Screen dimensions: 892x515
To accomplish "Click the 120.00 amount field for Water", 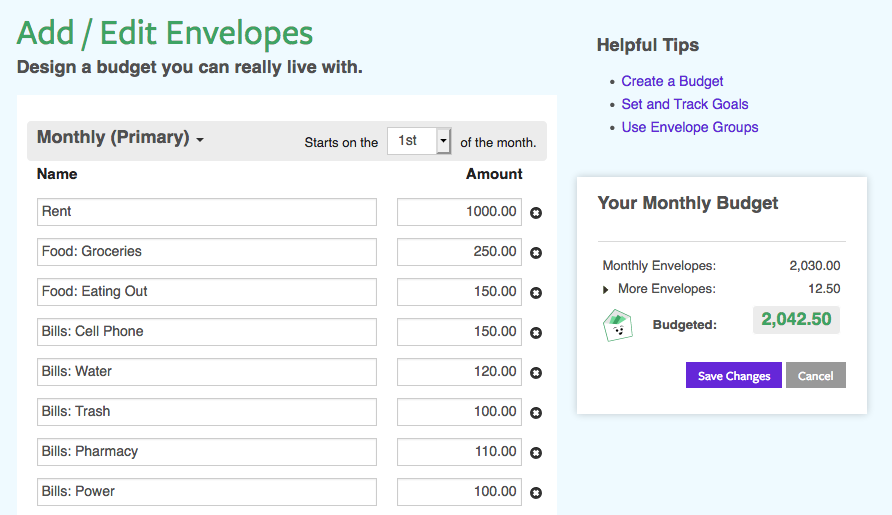I will pyautogui.click(x=459, y=372).
